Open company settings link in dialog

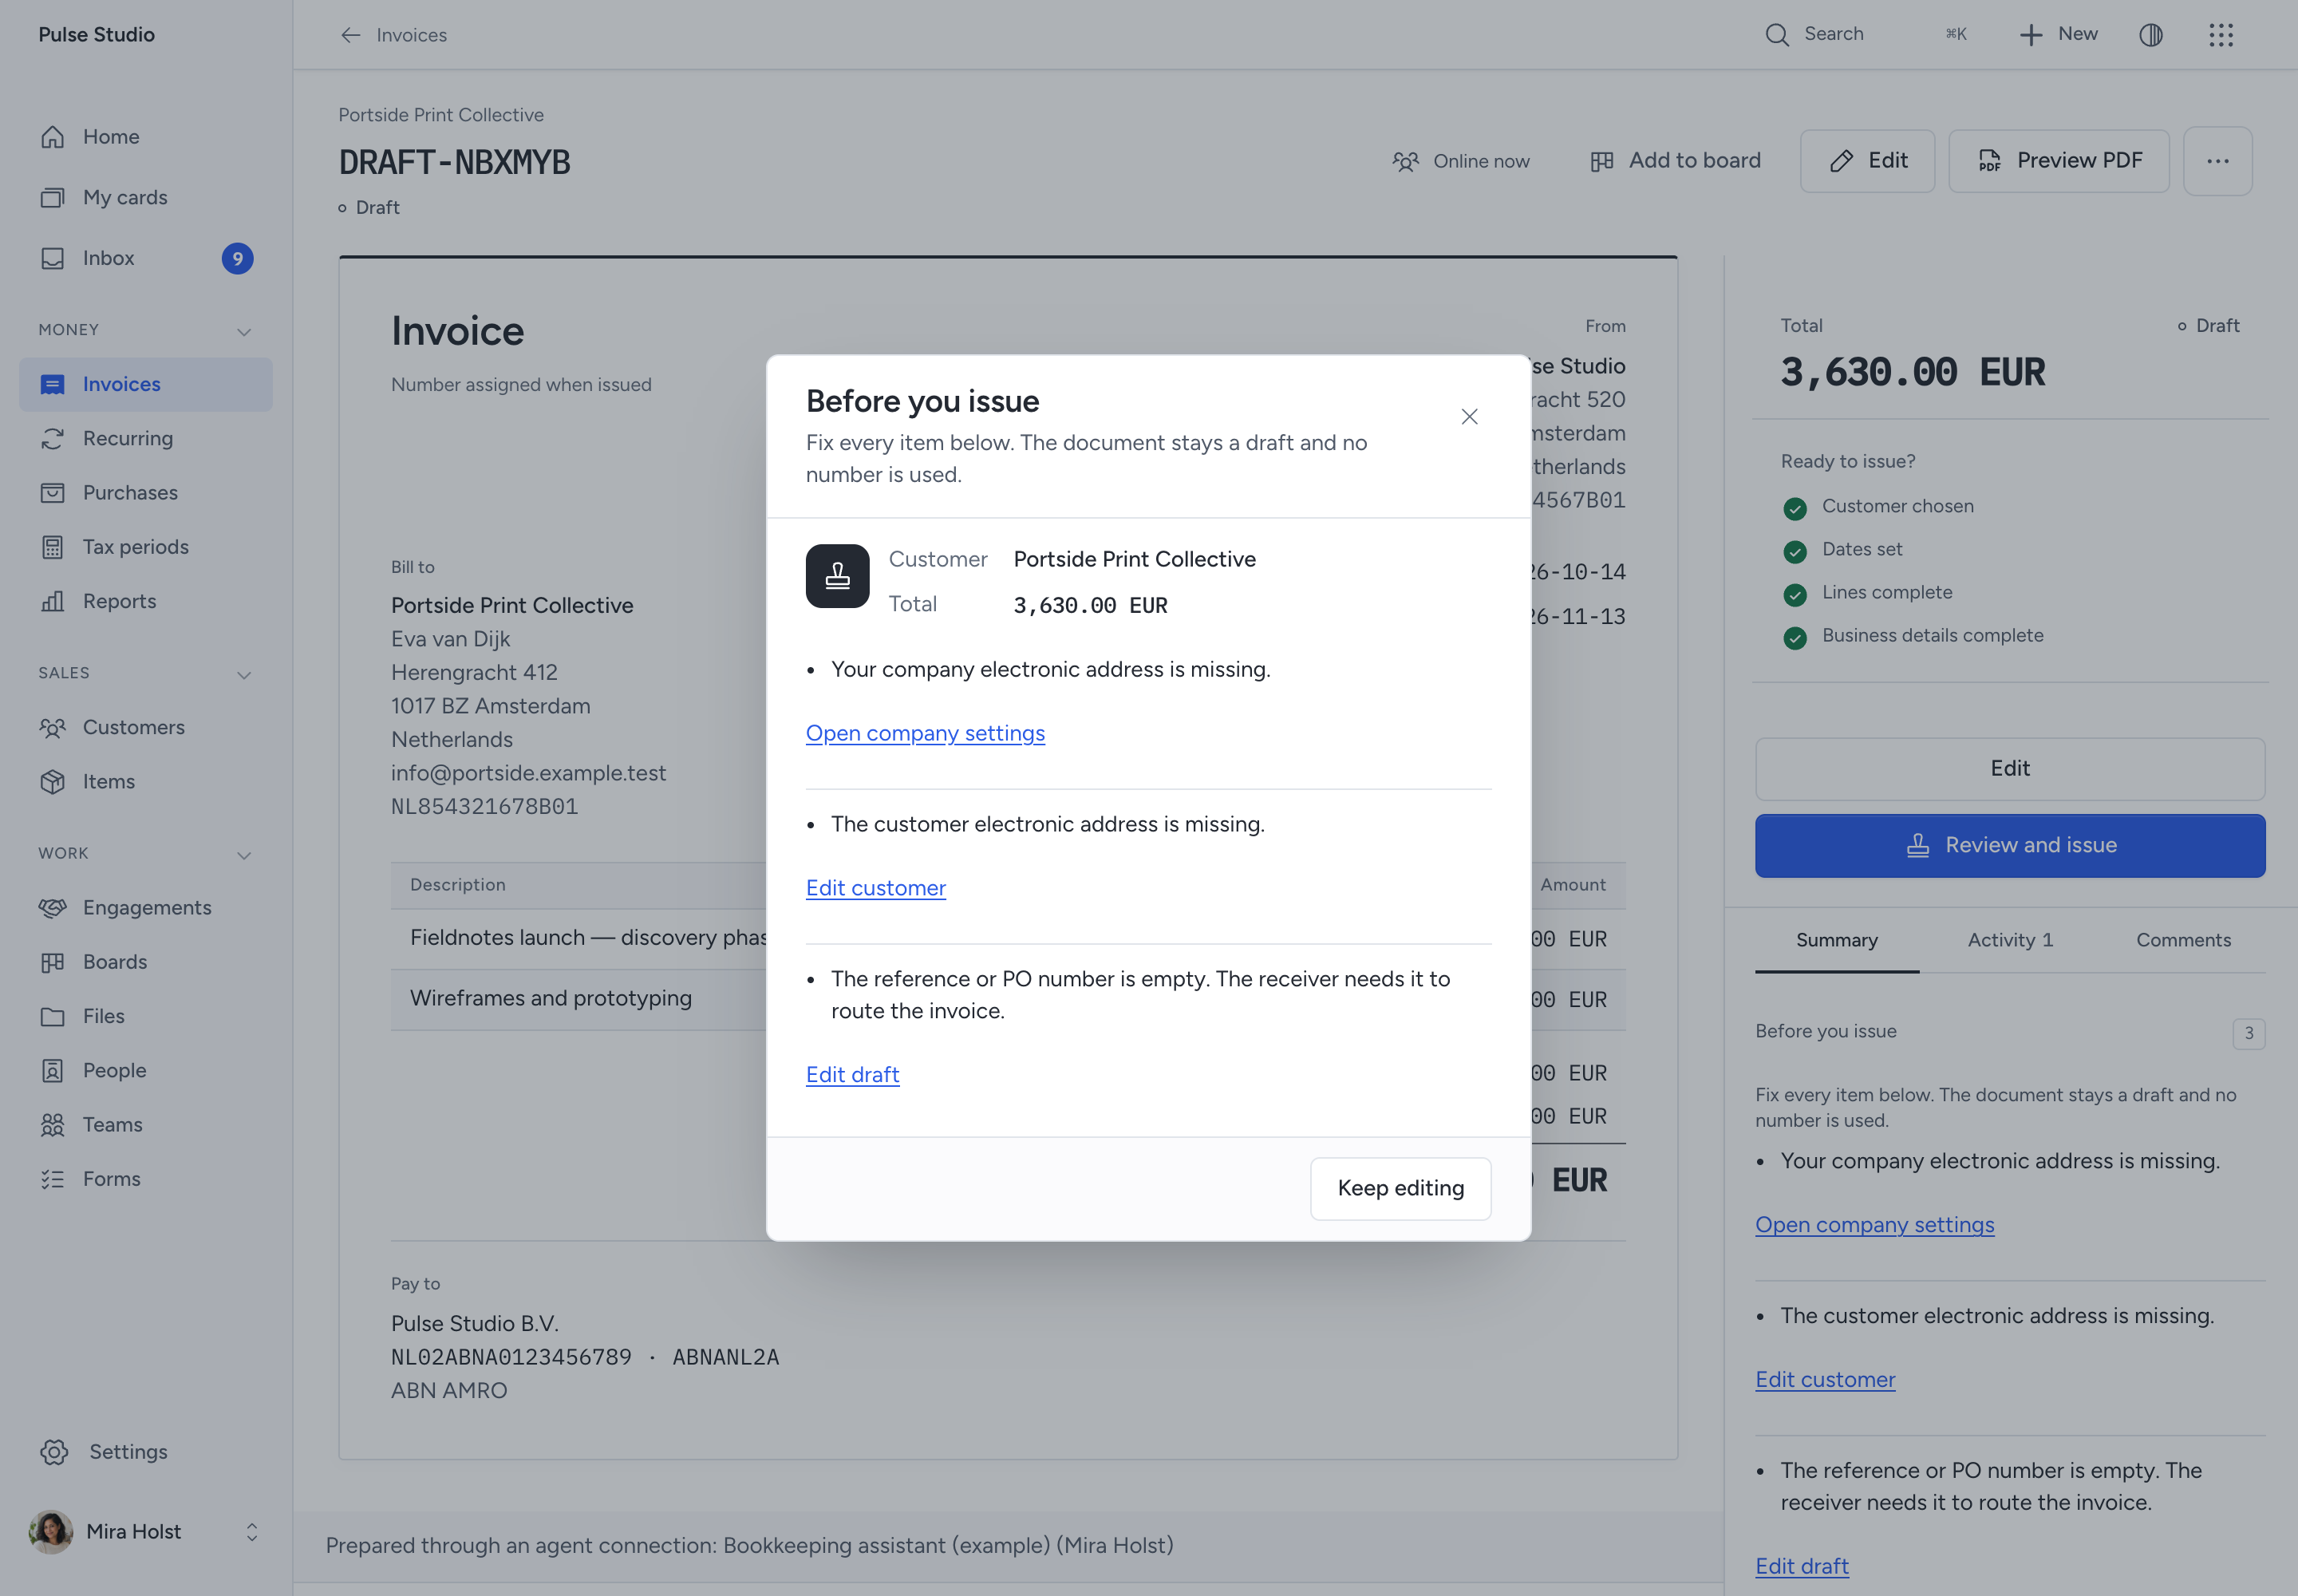[x=925, y=733]
